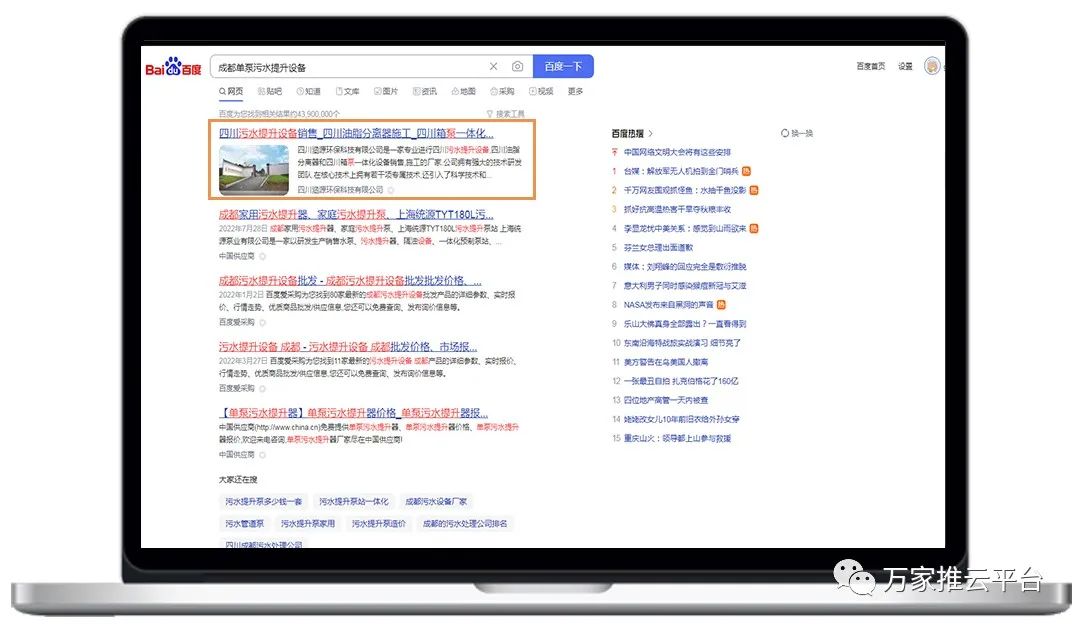Click the user avatar icon
The image size is (1080, 628).
(933, 66)
